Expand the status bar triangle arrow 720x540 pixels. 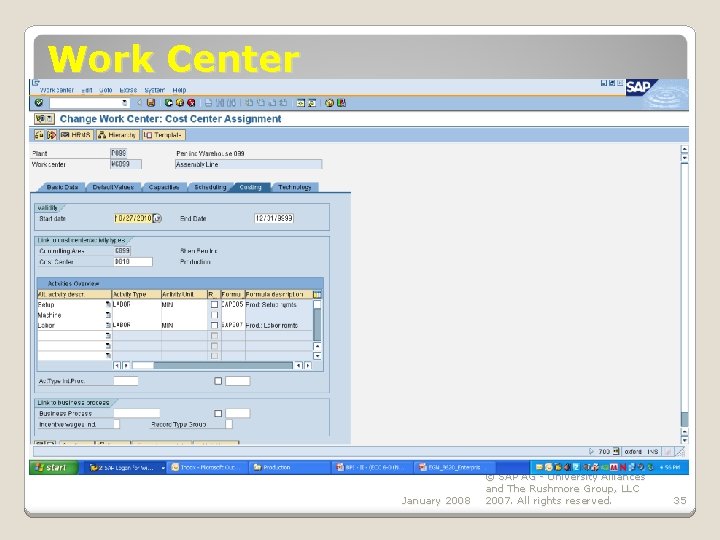(591, 451)
